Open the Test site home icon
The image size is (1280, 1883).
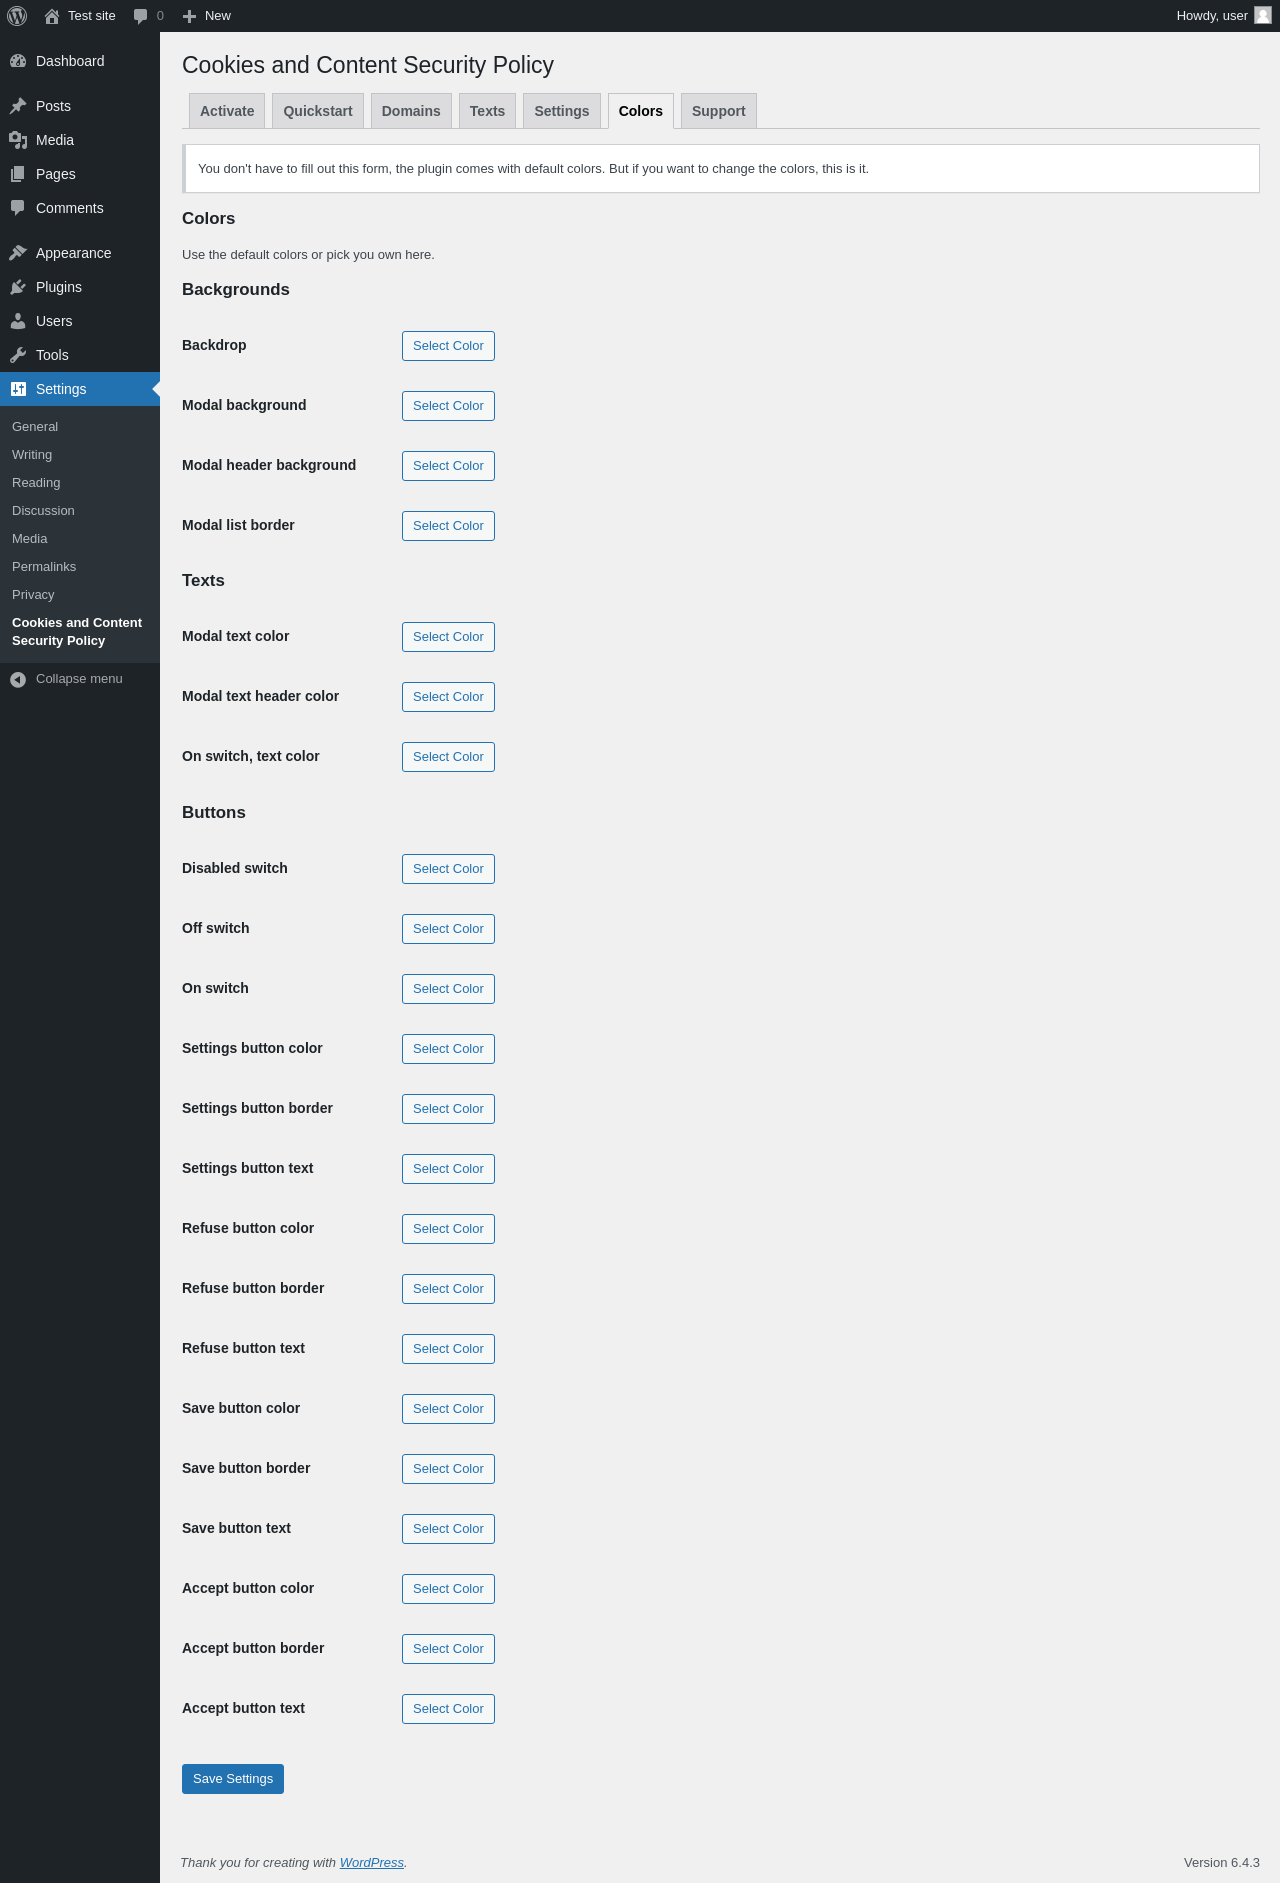click(x=52, y=16)
